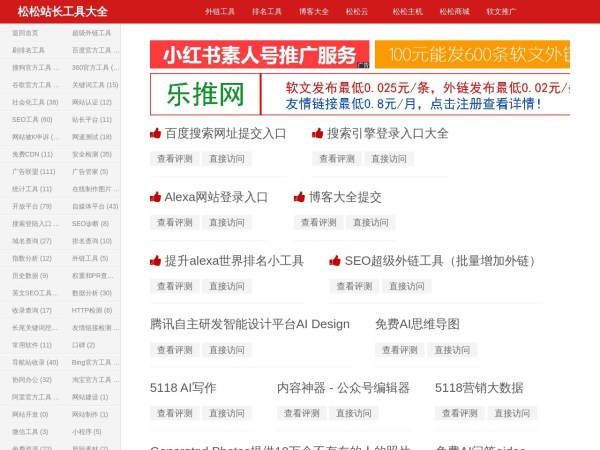Image resolution: width=600 pixels, height=450 pixels.
Task: Select 关键词工具 (15) sidebar category
Action: (95, 85)
